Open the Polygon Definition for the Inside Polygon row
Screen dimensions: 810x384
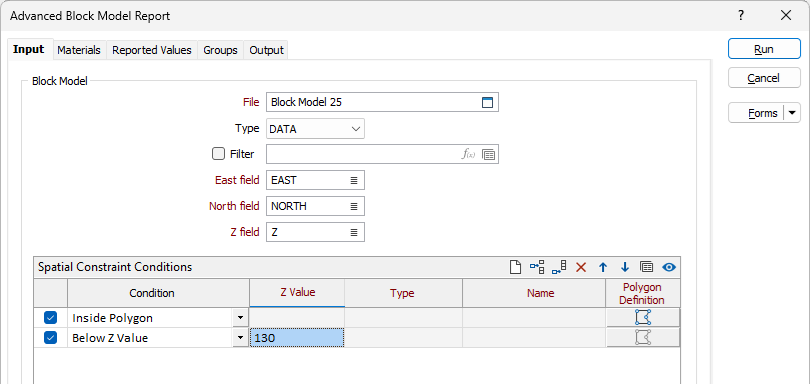coord(643,317)
